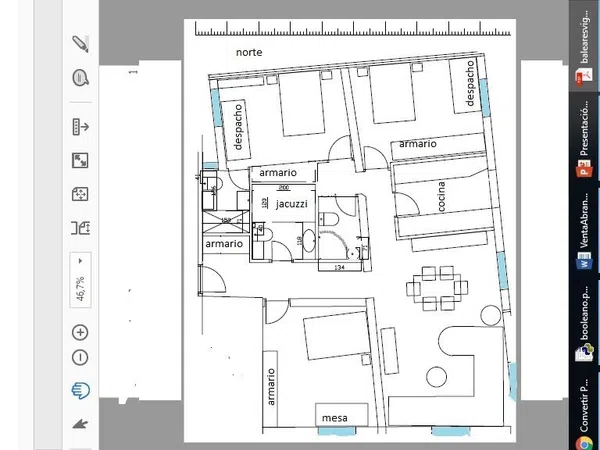
Task: Open balearesvig PDF taskbar button
Action: (584, 46)
